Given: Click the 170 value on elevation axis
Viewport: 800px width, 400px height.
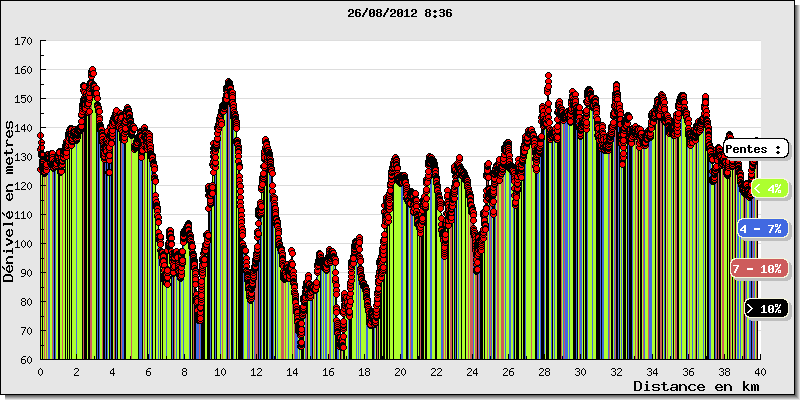Looking at the screenshot, I should pos(24,41).
